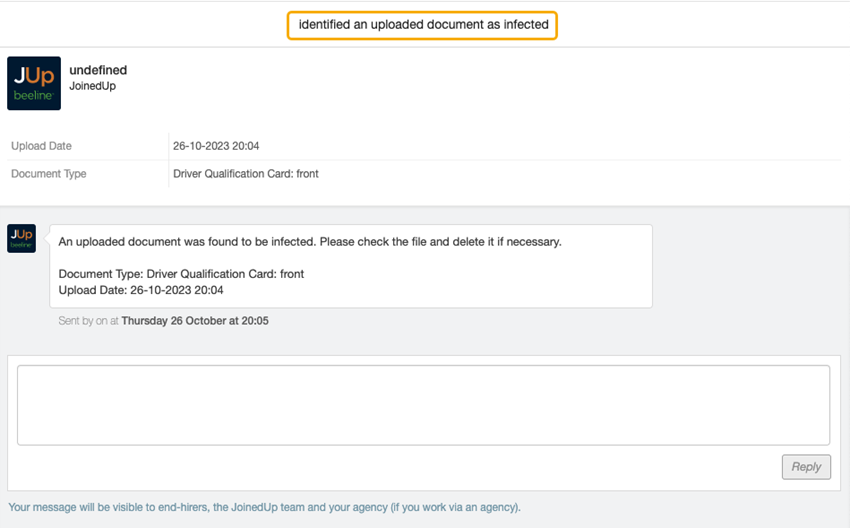Select the Driver Qualification Card value in table
Image resolution: width=850 pixels, height=528 pixels.
tap(245, 174)
